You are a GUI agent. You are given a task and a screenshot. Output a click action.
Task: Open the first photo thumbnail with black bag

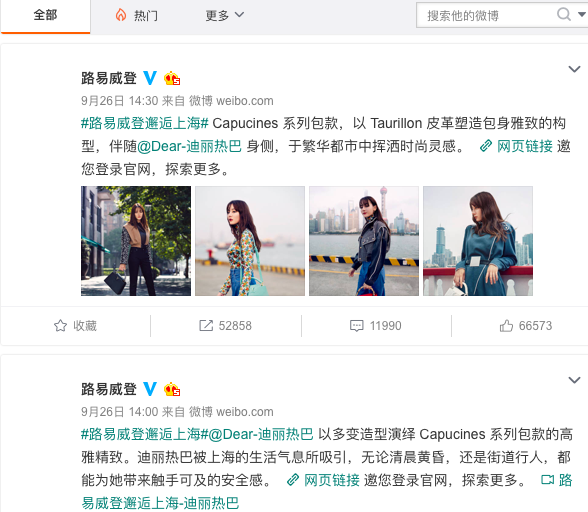click(x=136, y=241)
